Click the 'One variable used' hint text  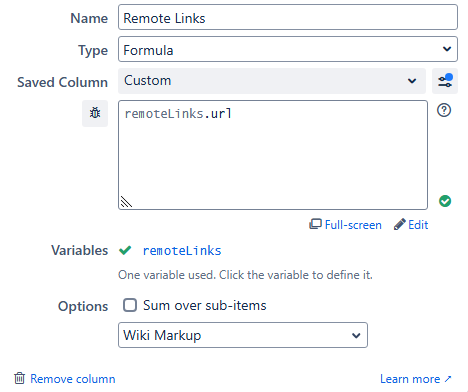coord(245,275)
